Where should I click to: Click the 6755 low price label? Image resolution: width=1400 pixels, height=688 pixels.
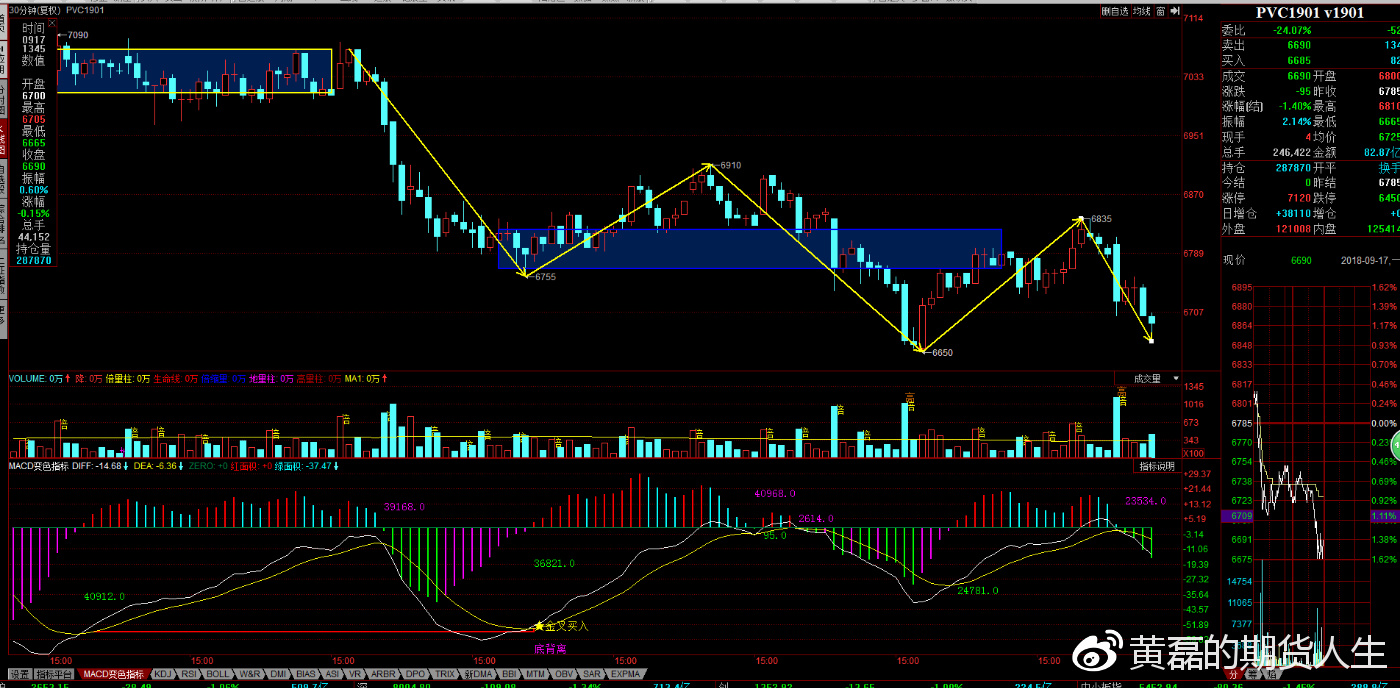click(545, 277)
